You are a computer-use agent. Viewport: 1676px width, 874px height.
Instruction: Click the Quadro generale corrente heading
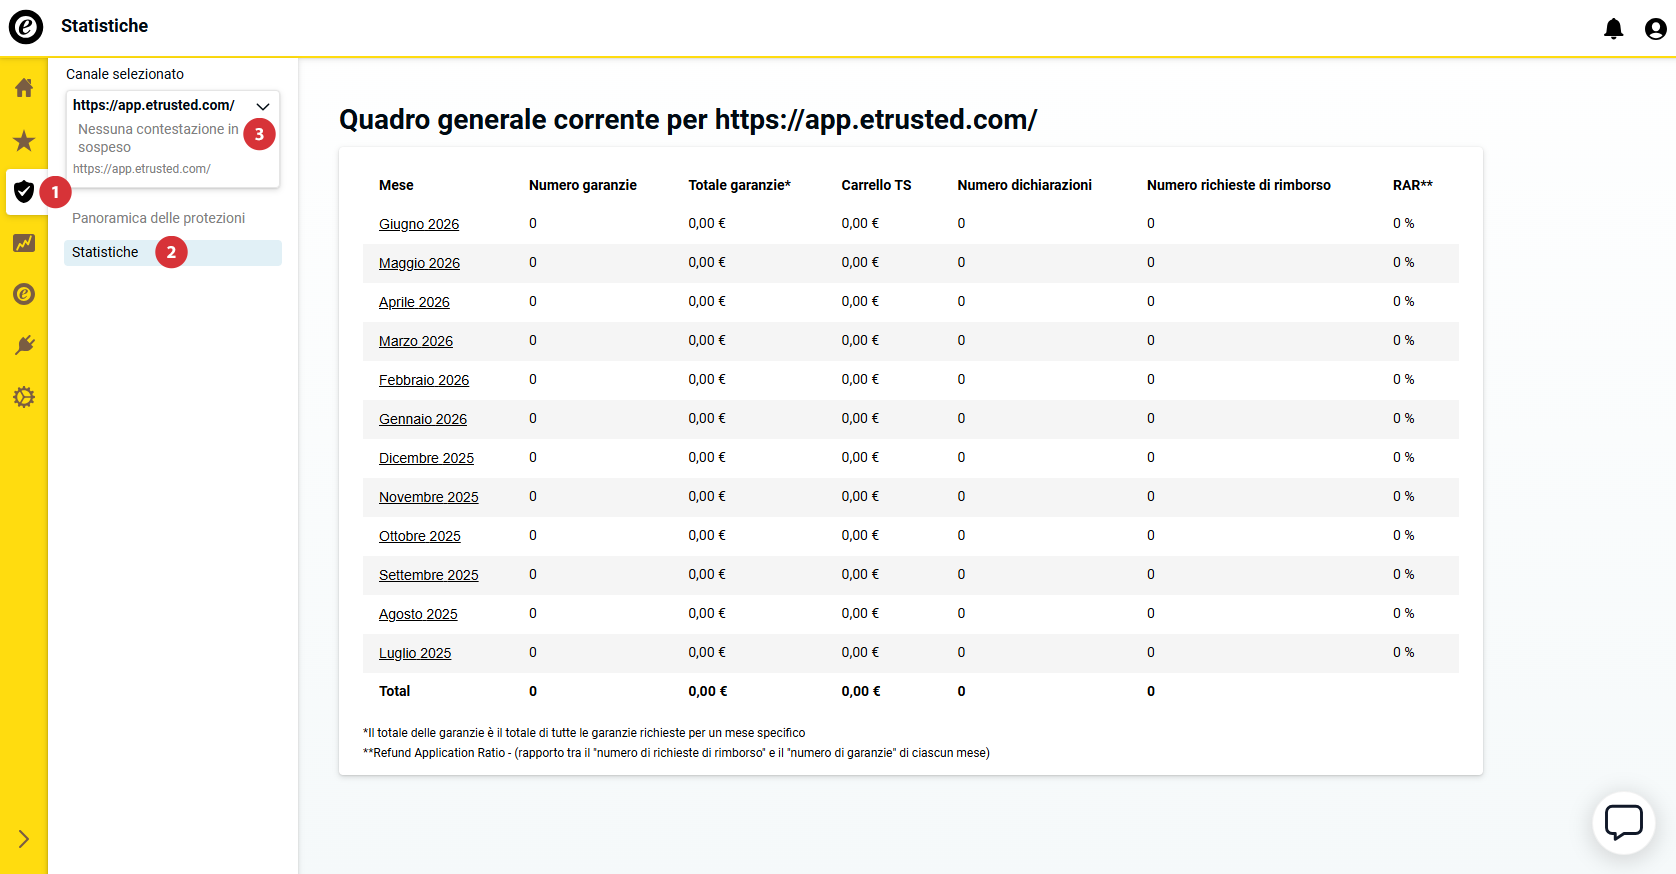[688, 120]
